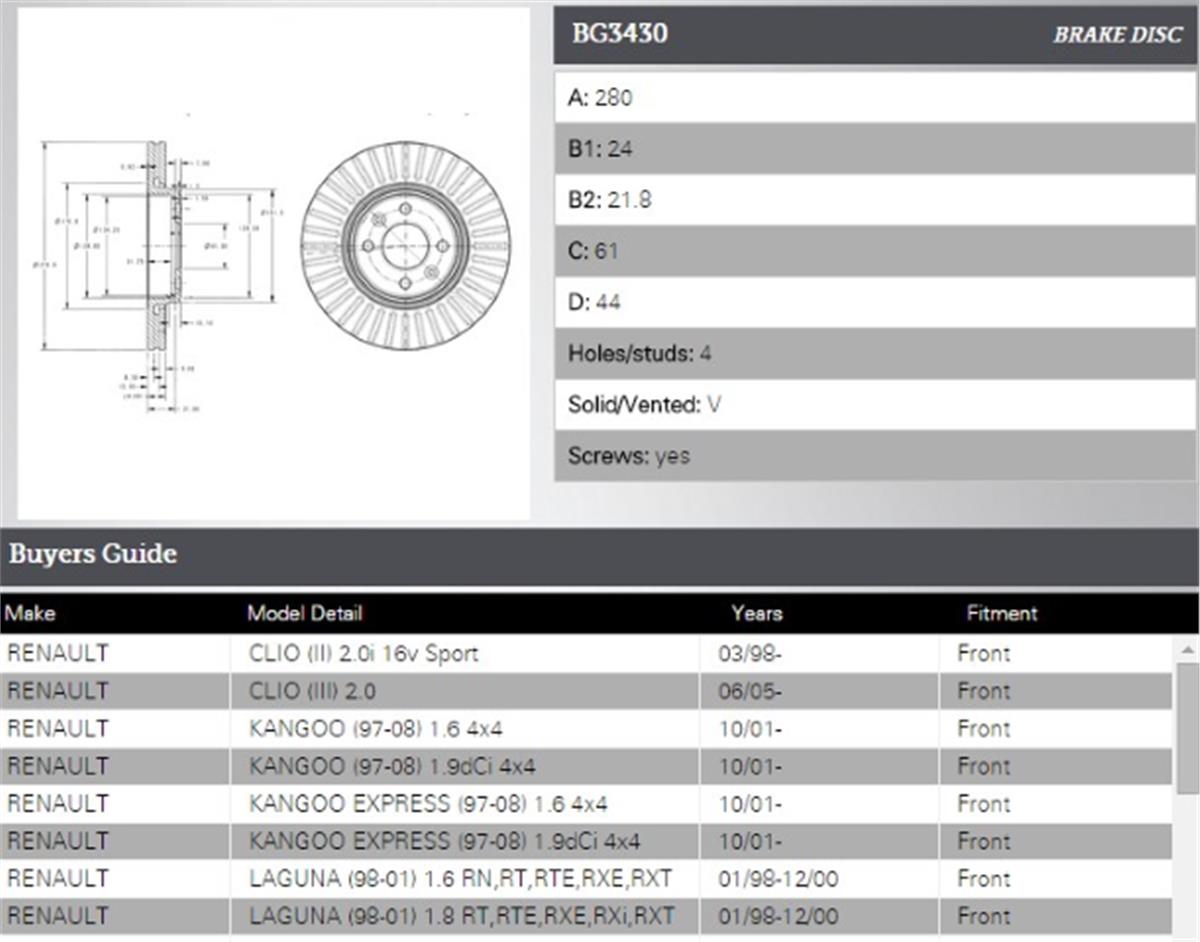This screenshot has height=942, width=1200.
Task: Select the BG3430 part number heading
Action: pyautogui.click(x=619, y=34)
